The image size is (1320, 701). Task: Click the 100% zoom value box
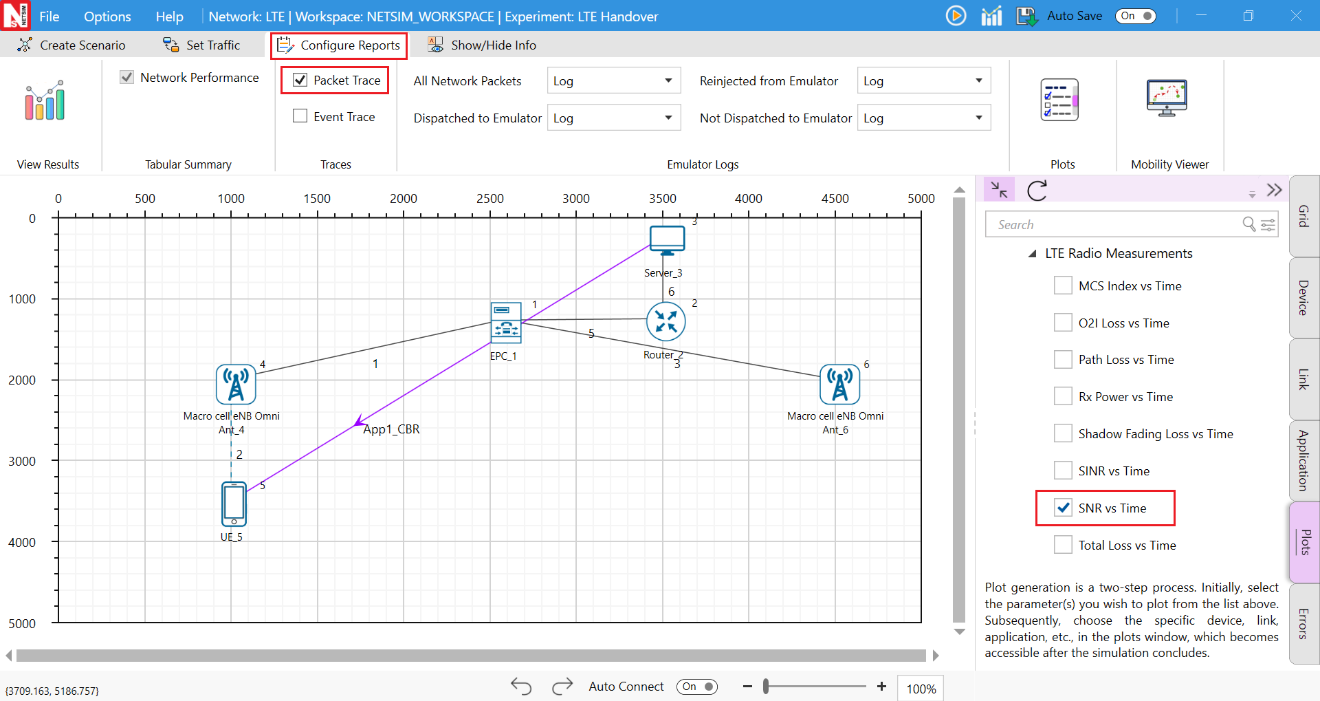pyautogui.click(x=920, y=689)
